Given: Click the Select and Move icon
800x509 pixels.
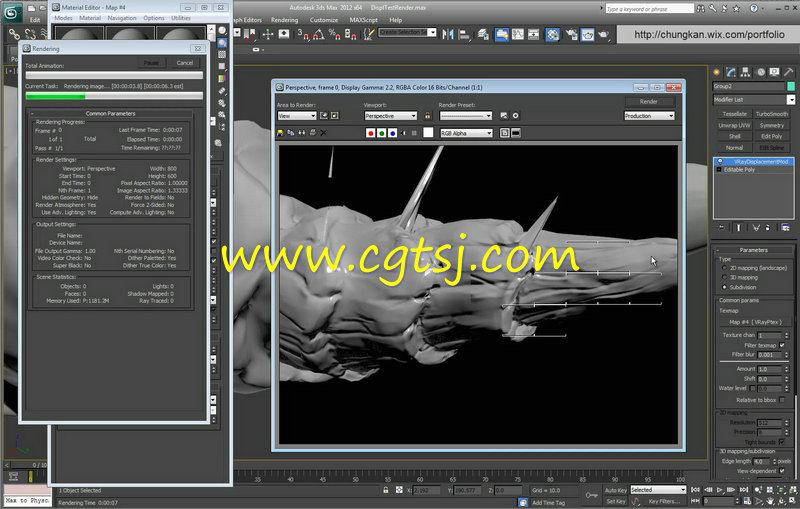Looking at the screenshot, I should point(268,34).
